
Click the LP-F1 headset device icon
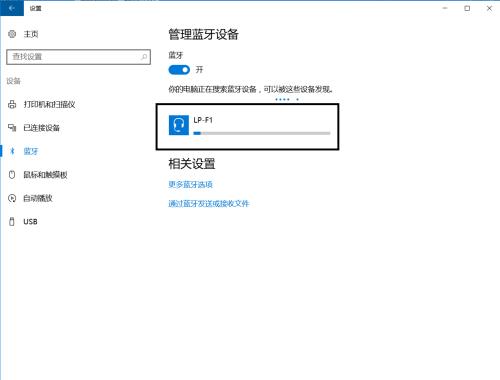coord(179,125)
